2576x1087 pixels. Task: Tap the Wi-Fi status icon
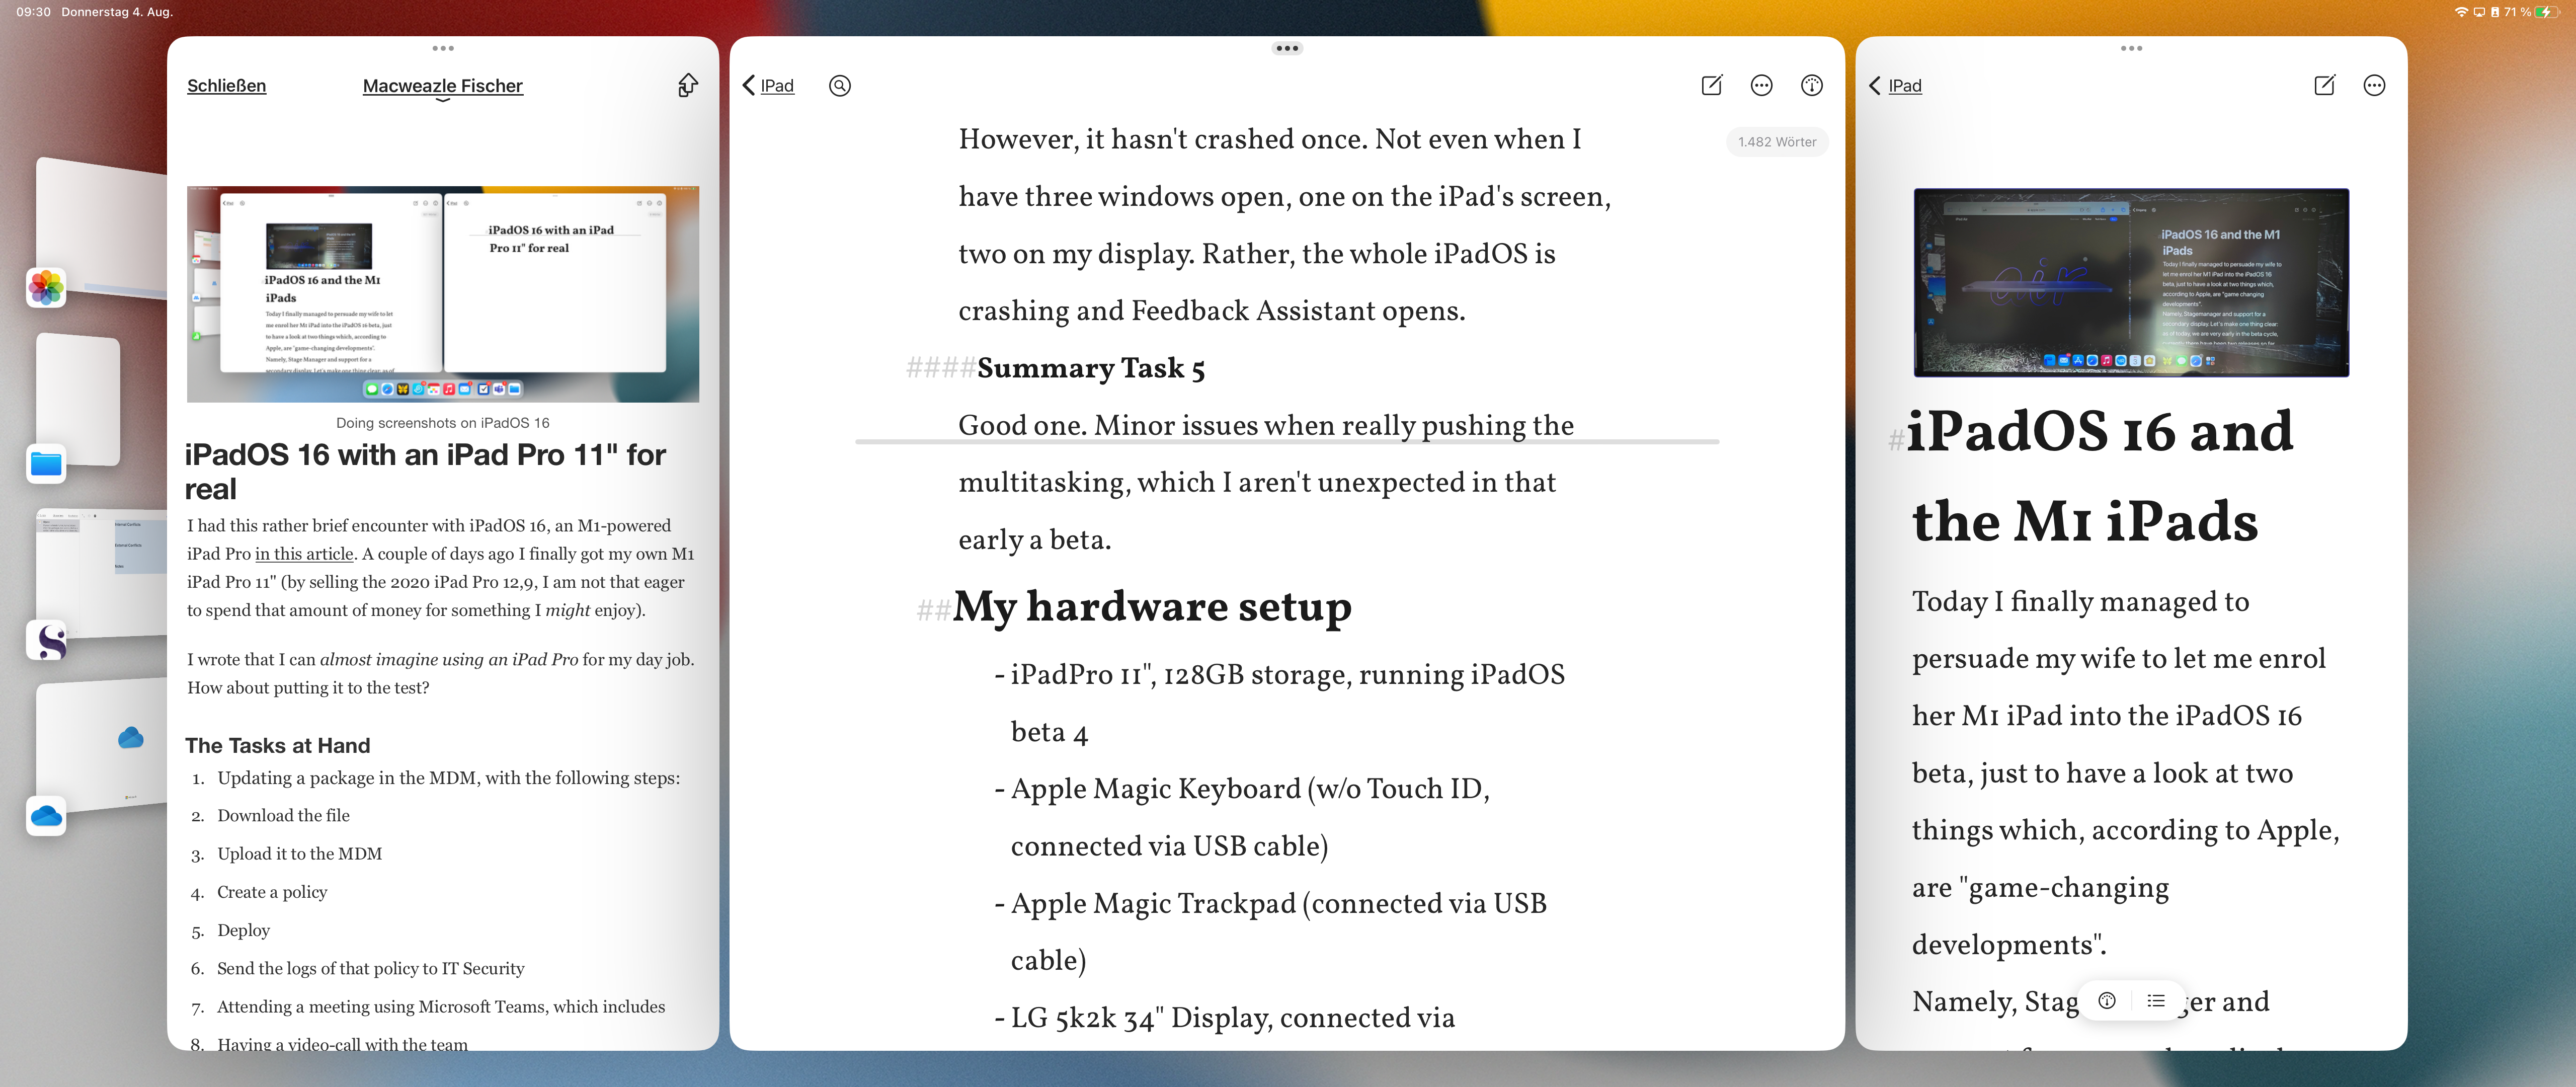(2461, 12)
